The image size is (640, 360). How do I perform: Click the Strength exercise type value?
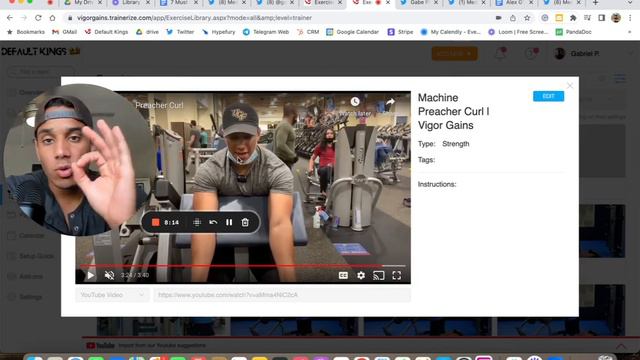click(x=456, y=144)
